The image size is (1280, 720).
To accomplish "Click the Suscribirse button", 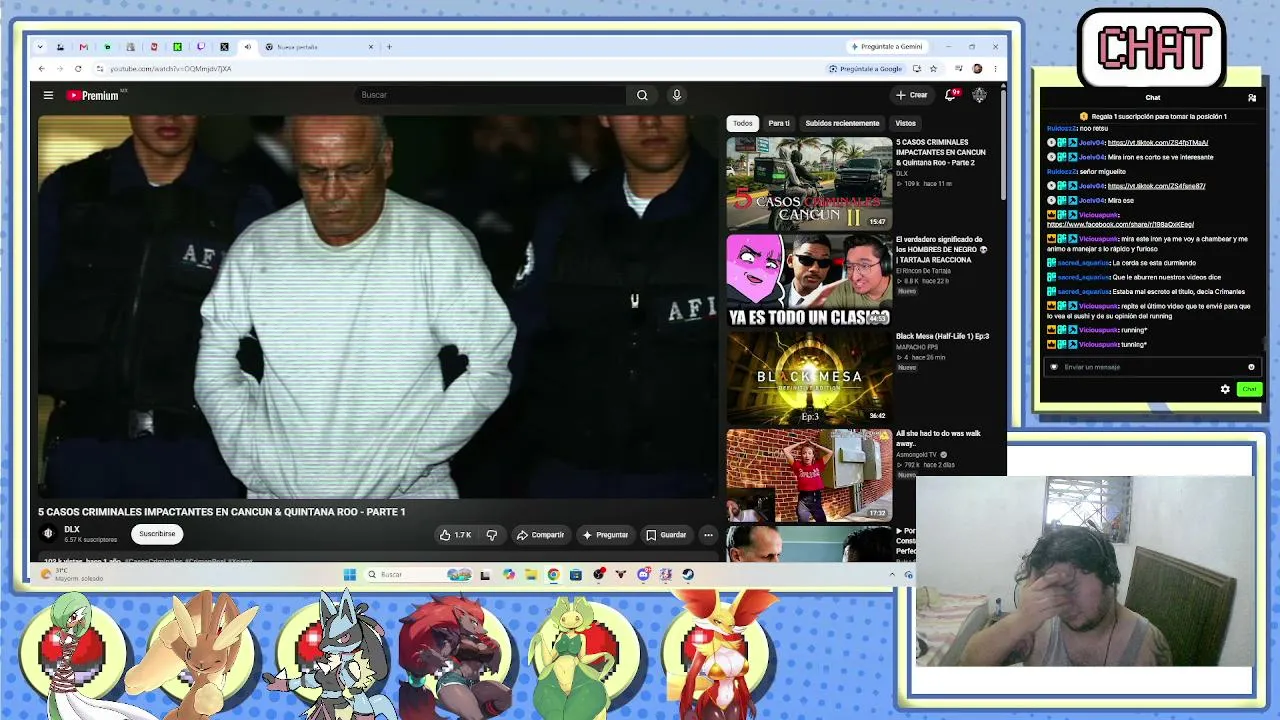I will coord(157,534).
